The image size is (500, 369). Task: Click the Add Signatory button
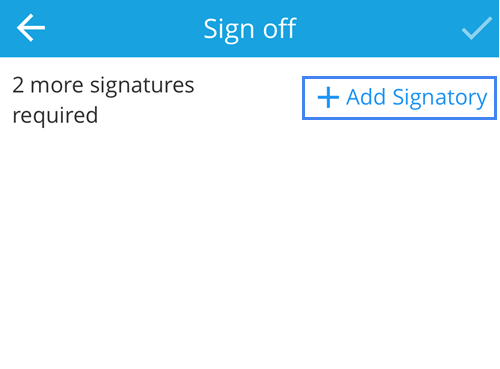point(399,98)
